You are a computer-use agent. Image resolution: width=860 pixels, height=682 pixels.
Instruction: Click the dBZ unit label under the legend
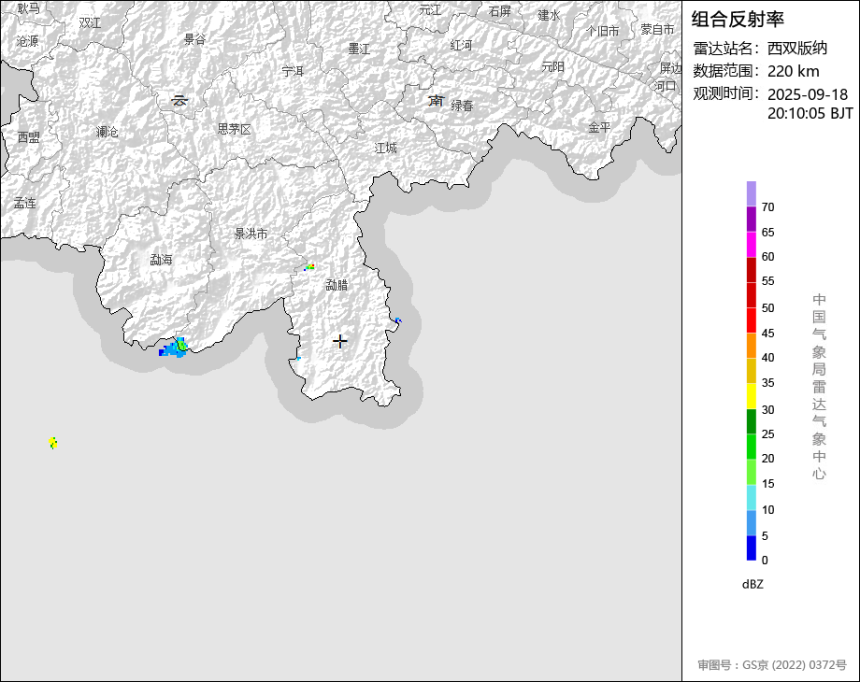(x=752, y=584)
